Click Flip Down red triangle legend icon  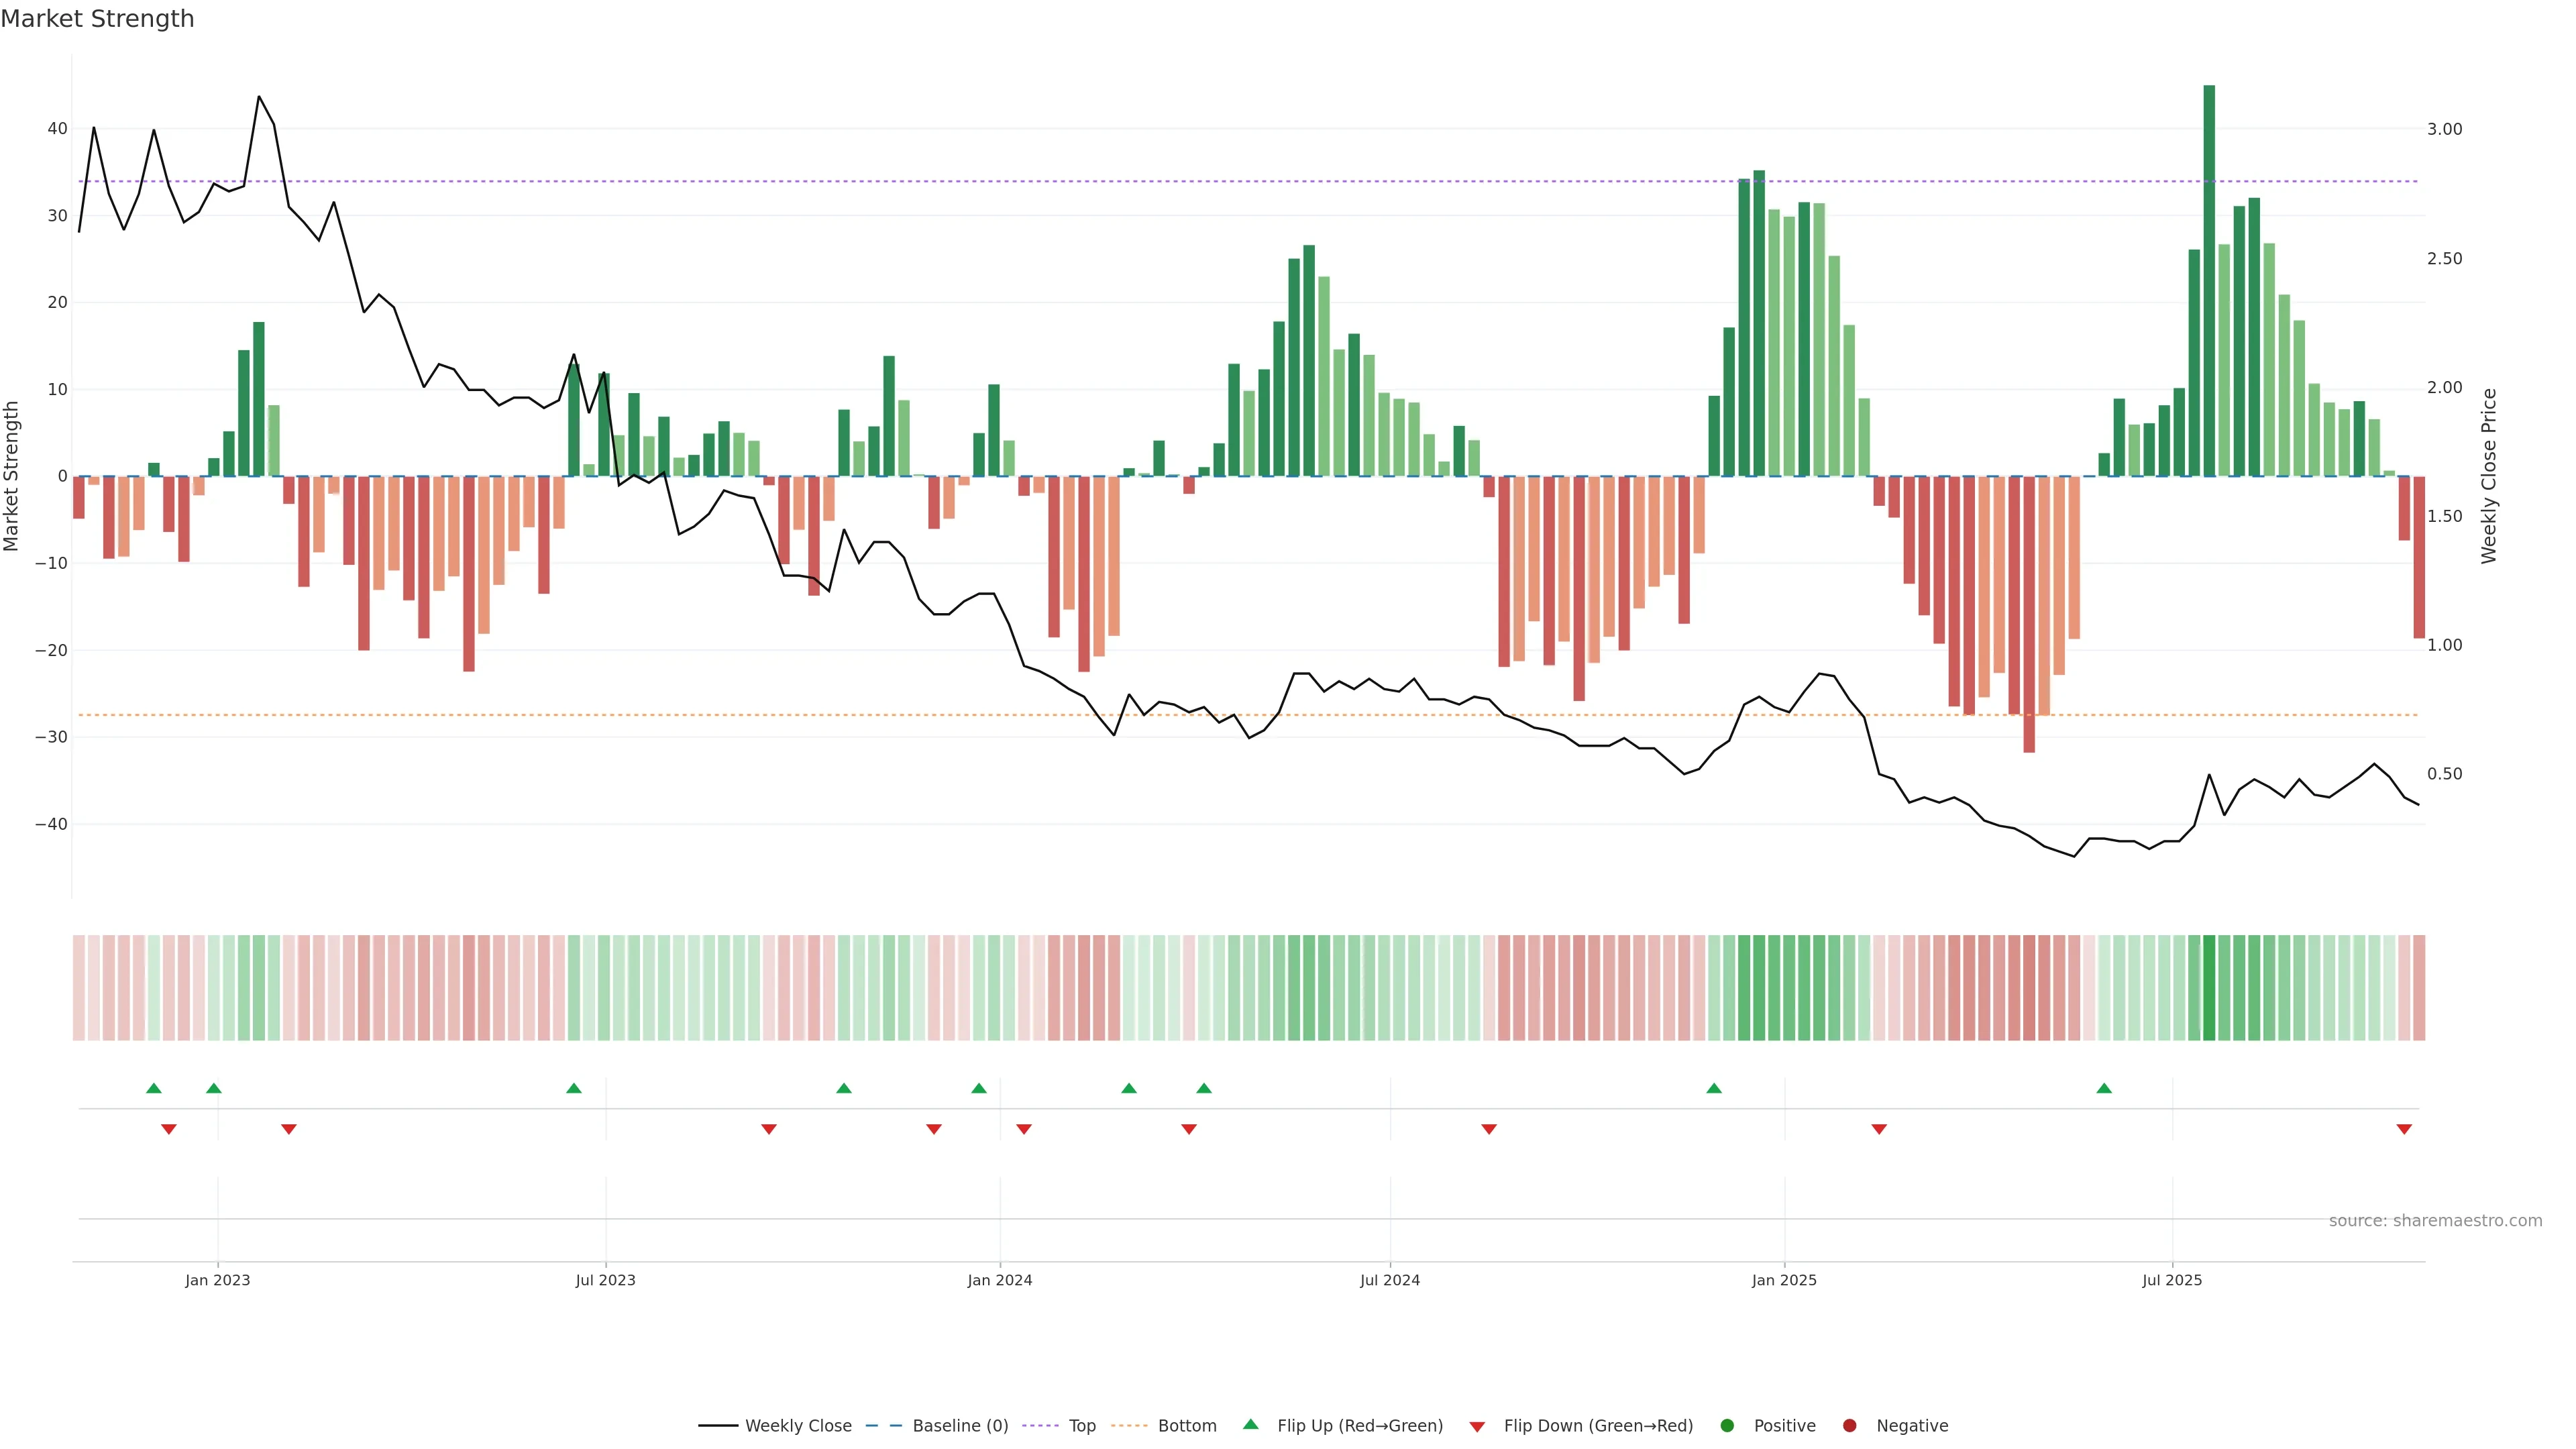point(1477,1426)
